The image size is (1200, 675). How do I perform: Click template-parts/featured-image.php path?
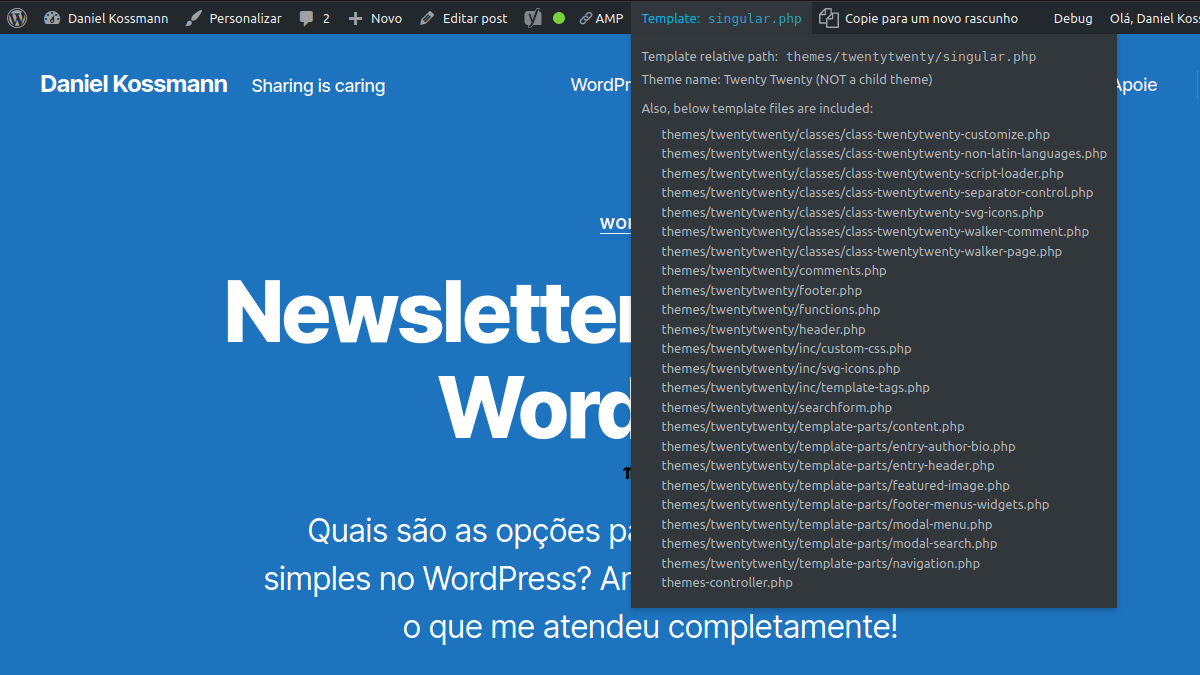pos(835,485)
